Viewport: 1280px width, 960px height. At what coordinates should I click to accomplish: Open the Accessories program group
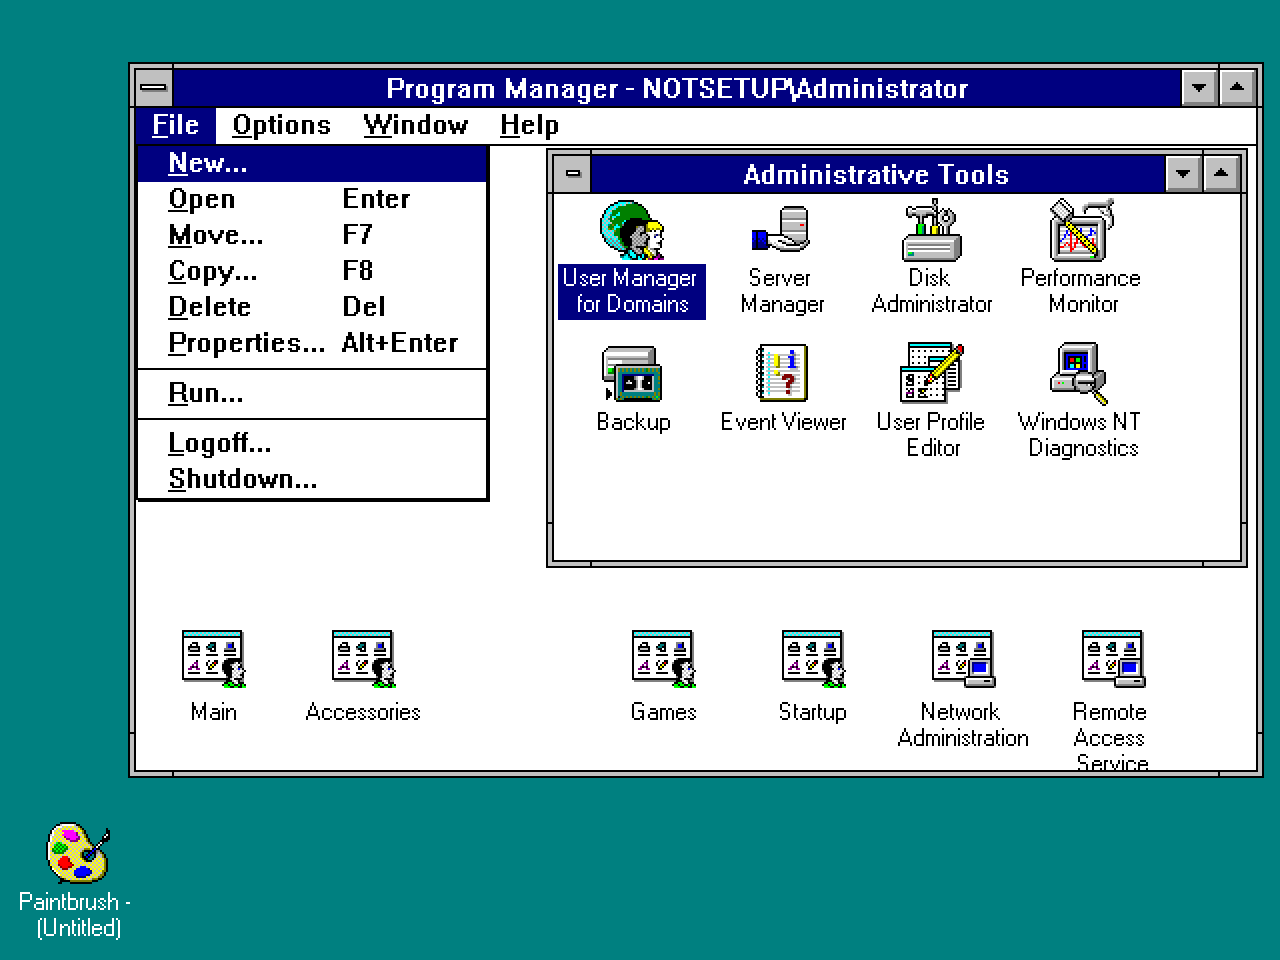point(363,658)
